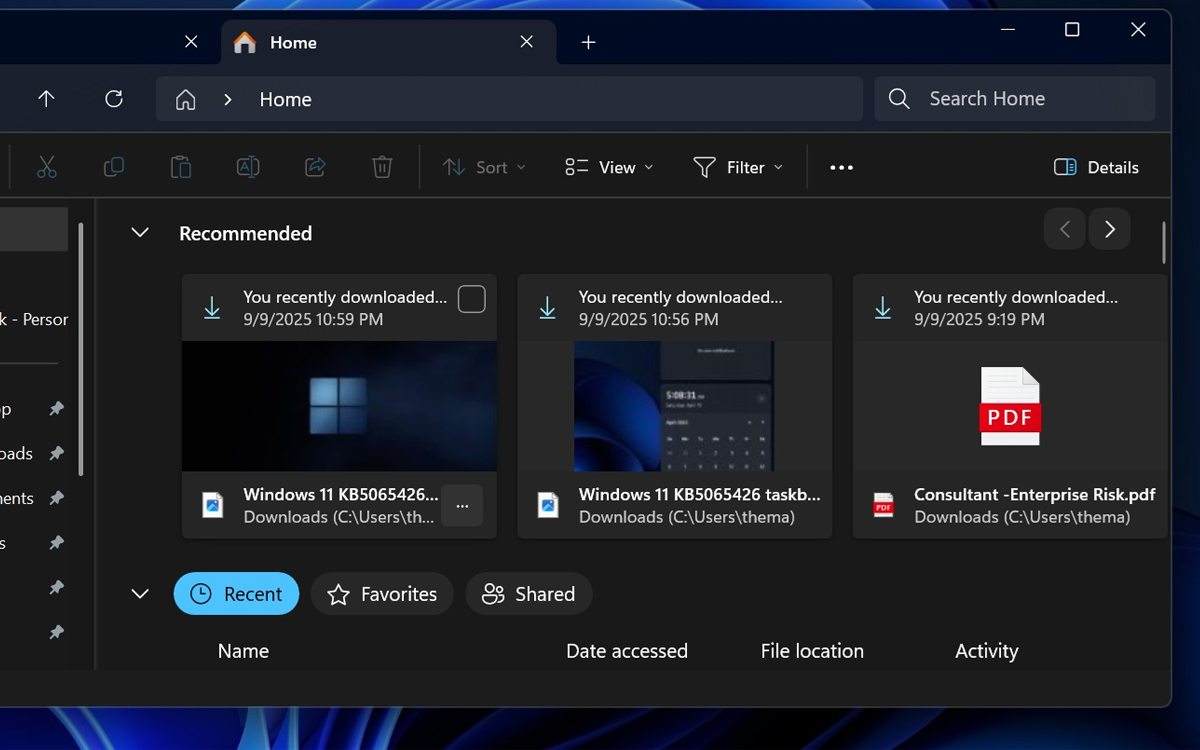Select the Shared tab
Viewport: 1200px width, 750px height.
coord(528,594)
